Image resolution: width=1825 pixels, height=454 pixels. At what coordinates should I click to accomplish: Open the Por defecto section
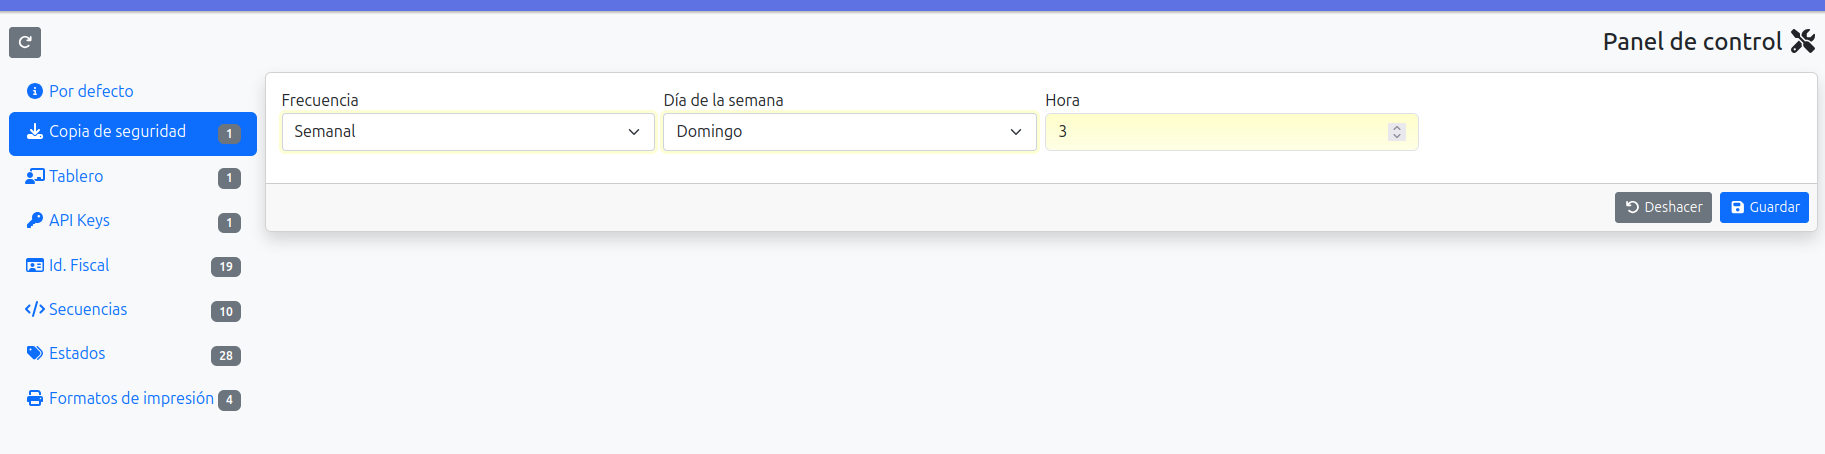91,91
